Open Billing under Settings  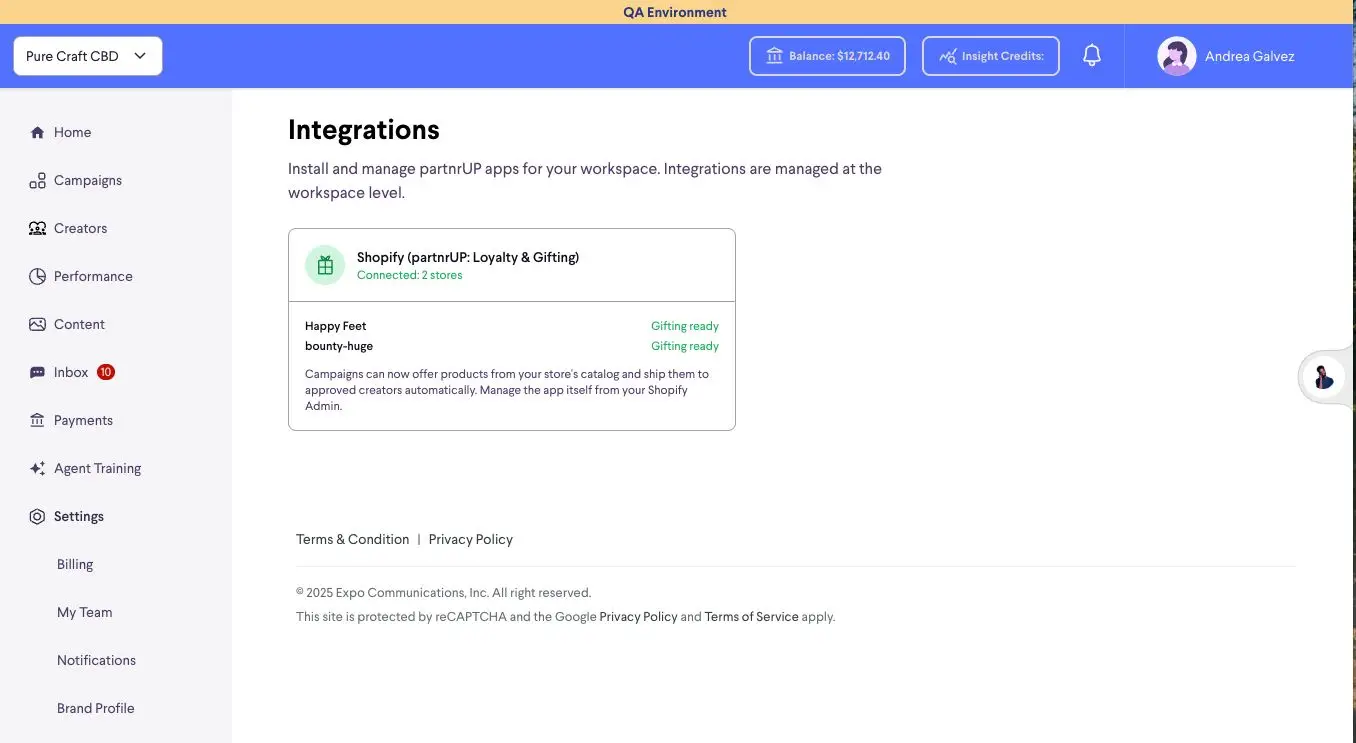[x=75, y=564]
